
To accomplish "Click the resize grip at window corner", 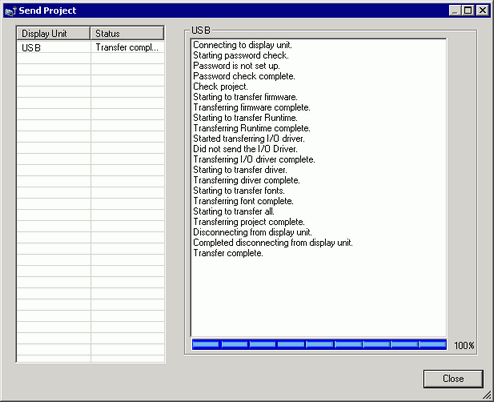I will [x=487, y=395].
